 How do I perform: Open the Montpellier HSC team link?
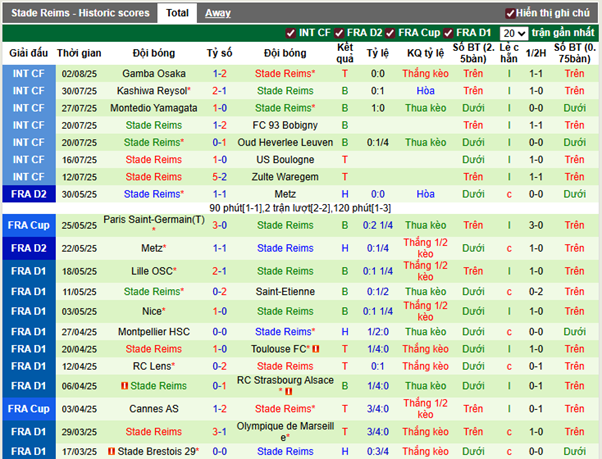[x=154, y=332]
